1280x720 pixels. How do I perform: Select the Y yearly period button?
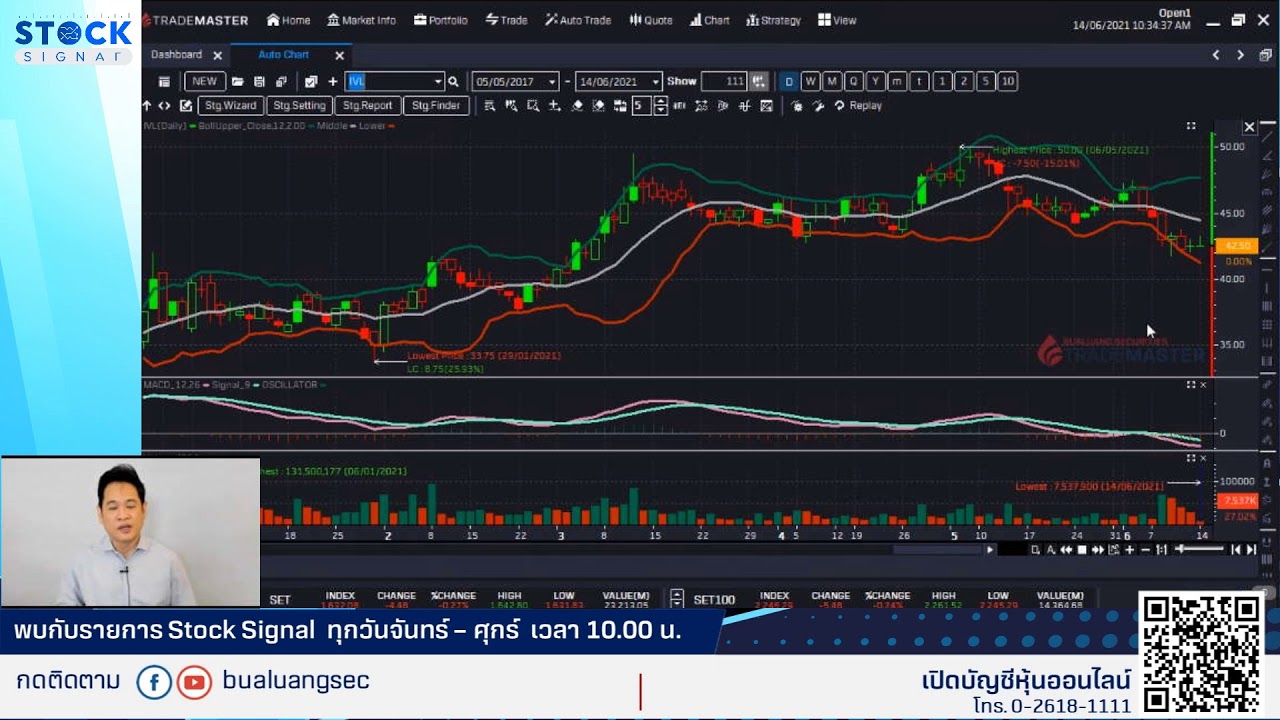click(876, 82)
